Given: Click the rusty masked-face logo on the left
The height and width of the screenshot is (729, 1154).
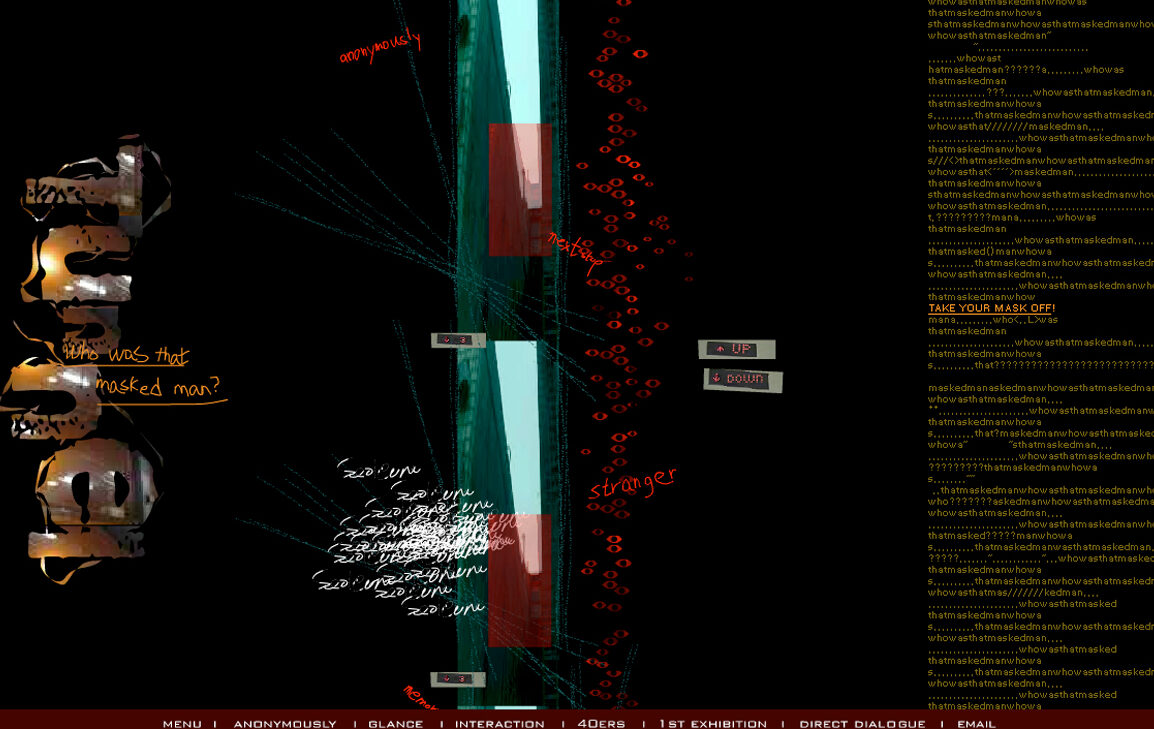Looking at the screenshot, I should click(90, 360).
